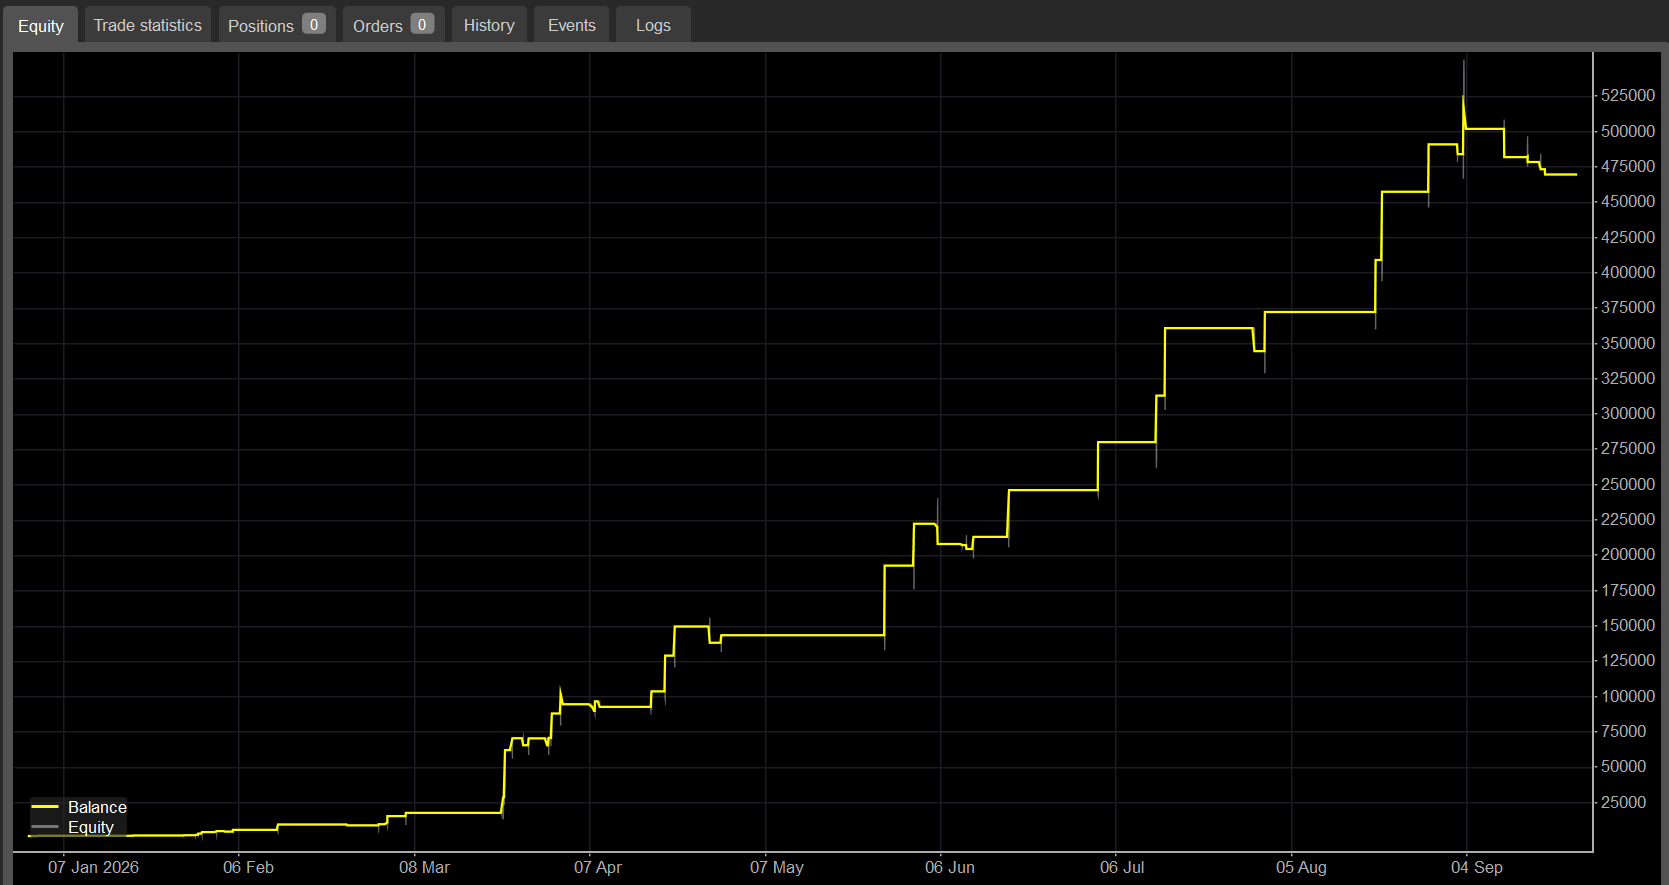Click the gray Equity legend line

click(x=45, y=827)
